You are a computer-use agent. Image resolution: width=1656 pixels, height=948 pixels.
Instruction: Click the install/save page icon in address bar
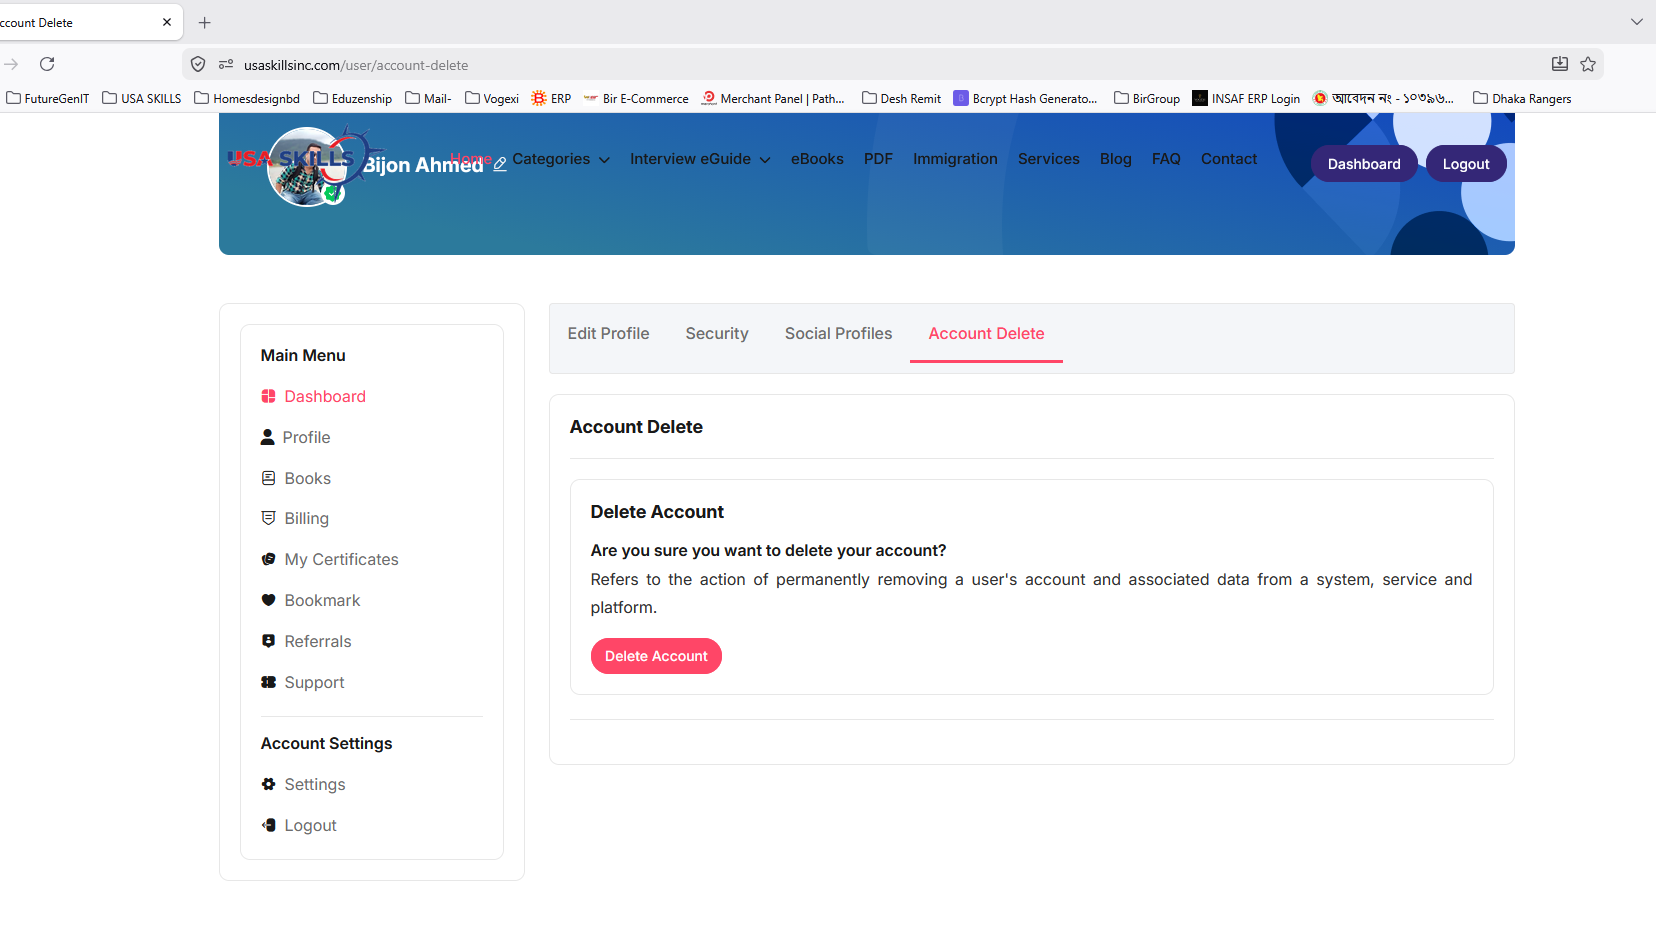point(1560,64)
